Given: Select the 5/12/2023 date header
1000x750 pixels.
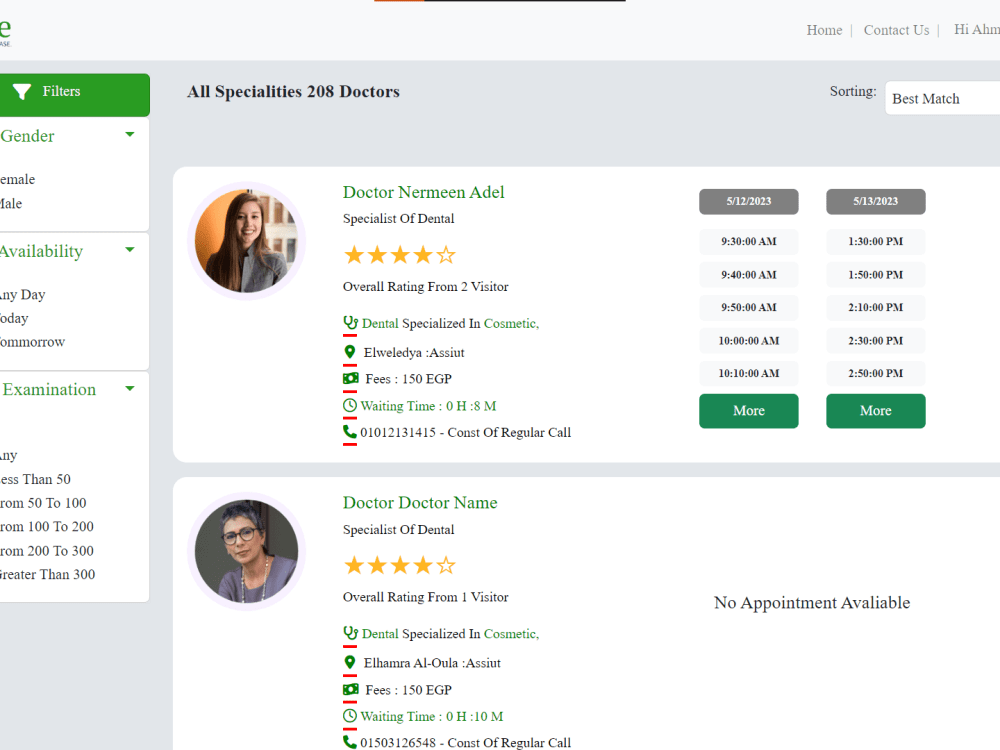Looking at the screenshot, I should [749, 201].
